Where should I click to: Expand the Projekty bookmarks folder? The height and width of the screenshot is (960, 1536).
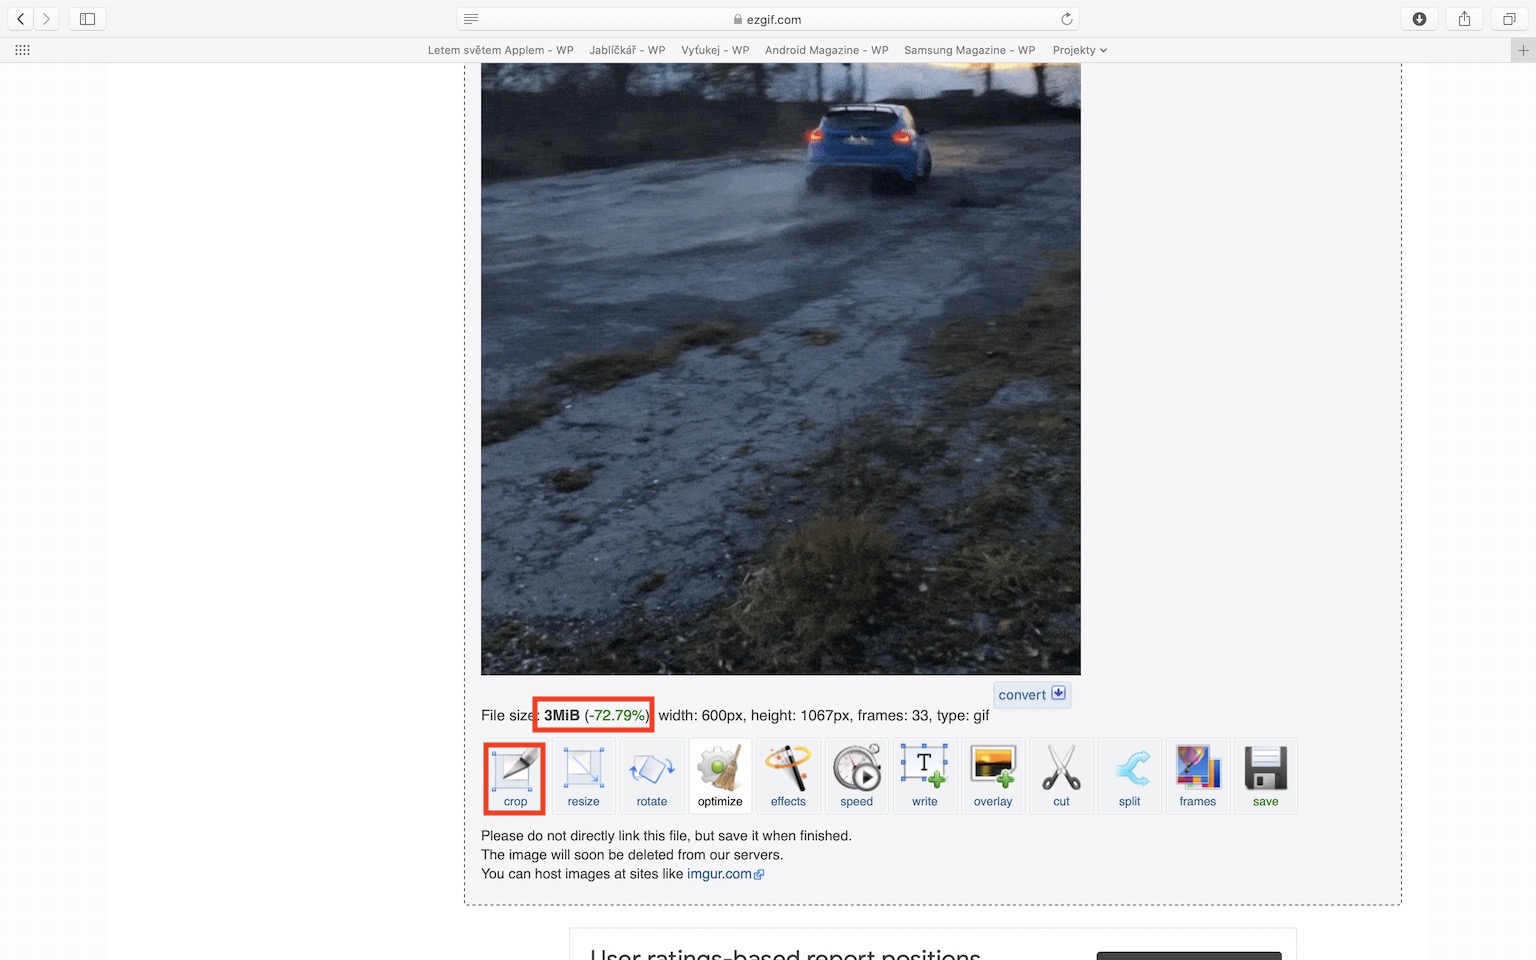(1080, 50)
